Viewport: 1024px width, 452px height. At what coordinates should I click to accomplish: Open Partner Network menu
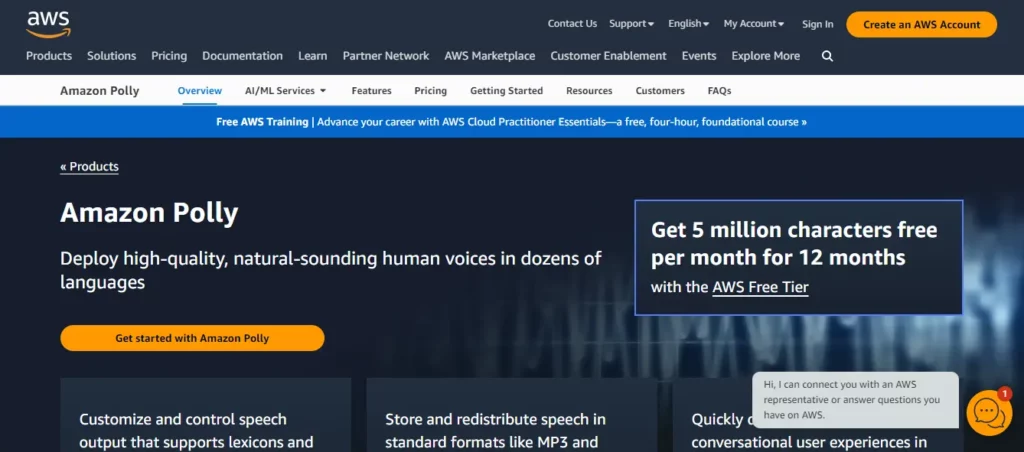(x=386, y=56)
